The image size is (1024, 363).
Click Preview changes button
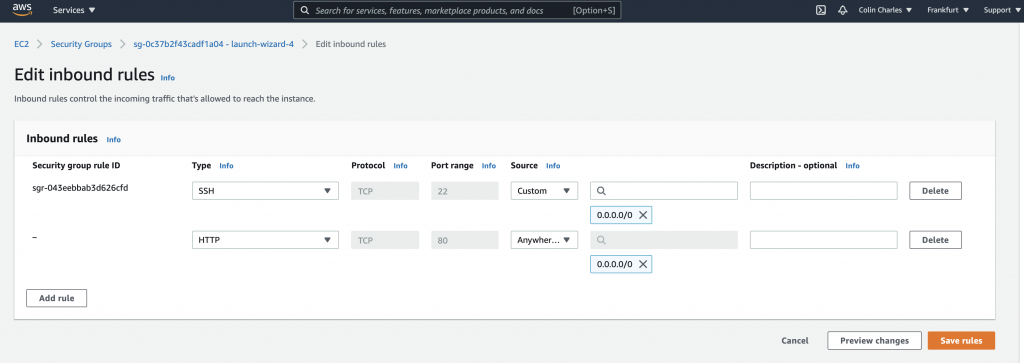tap(874, 340)
